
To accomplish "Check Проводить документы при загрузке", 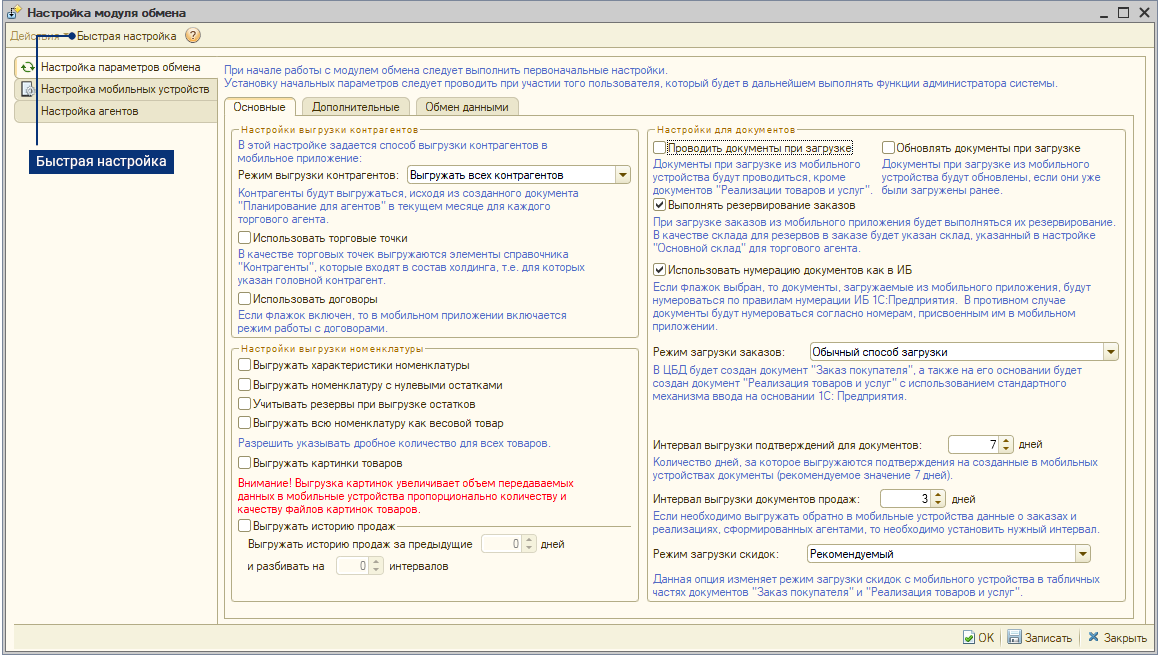I will coord(659,148).
